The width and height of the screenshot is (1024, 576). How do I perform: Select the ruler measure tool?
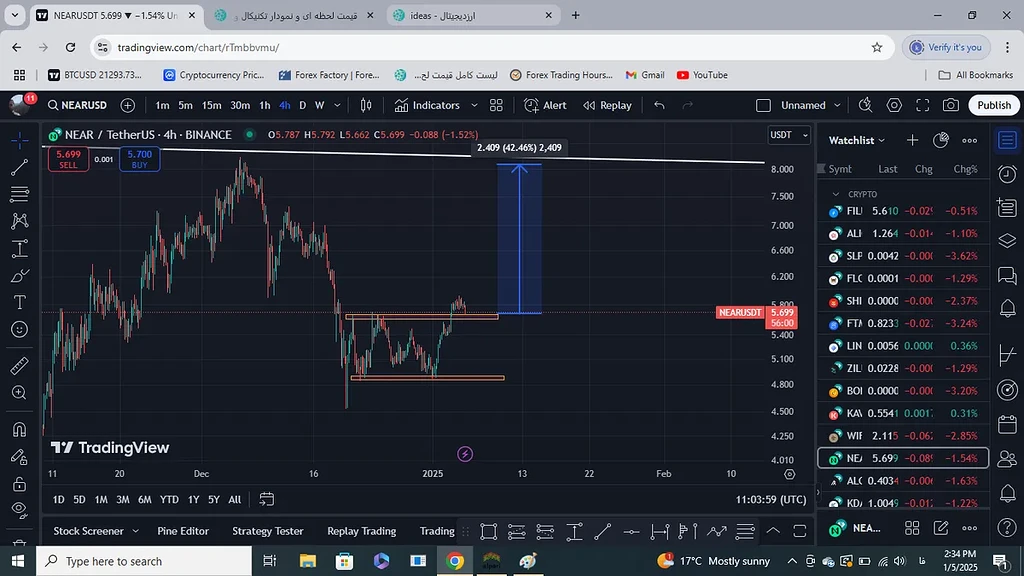(x=20, y=366)
